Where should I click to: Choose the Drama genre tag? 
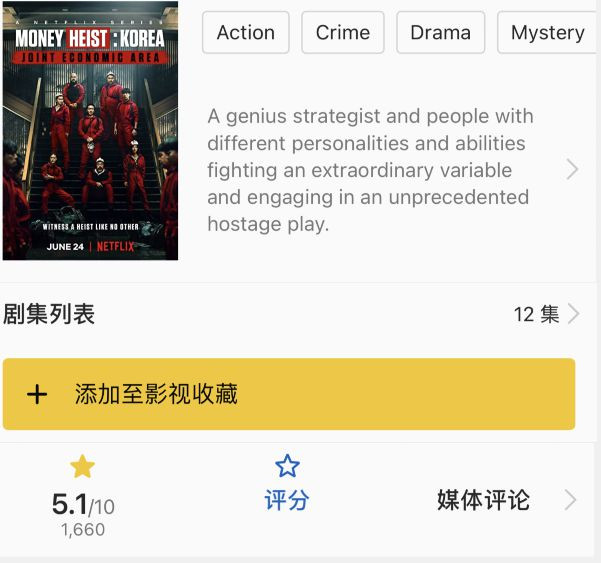click(440, 33)
